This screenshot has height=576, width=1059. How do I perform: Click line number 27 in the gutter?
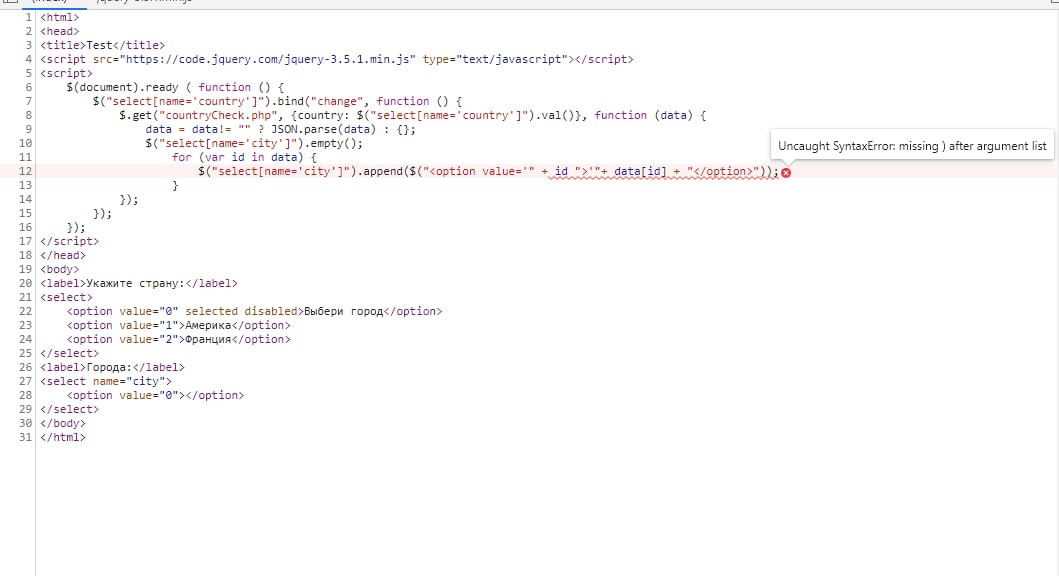point(25,381)
